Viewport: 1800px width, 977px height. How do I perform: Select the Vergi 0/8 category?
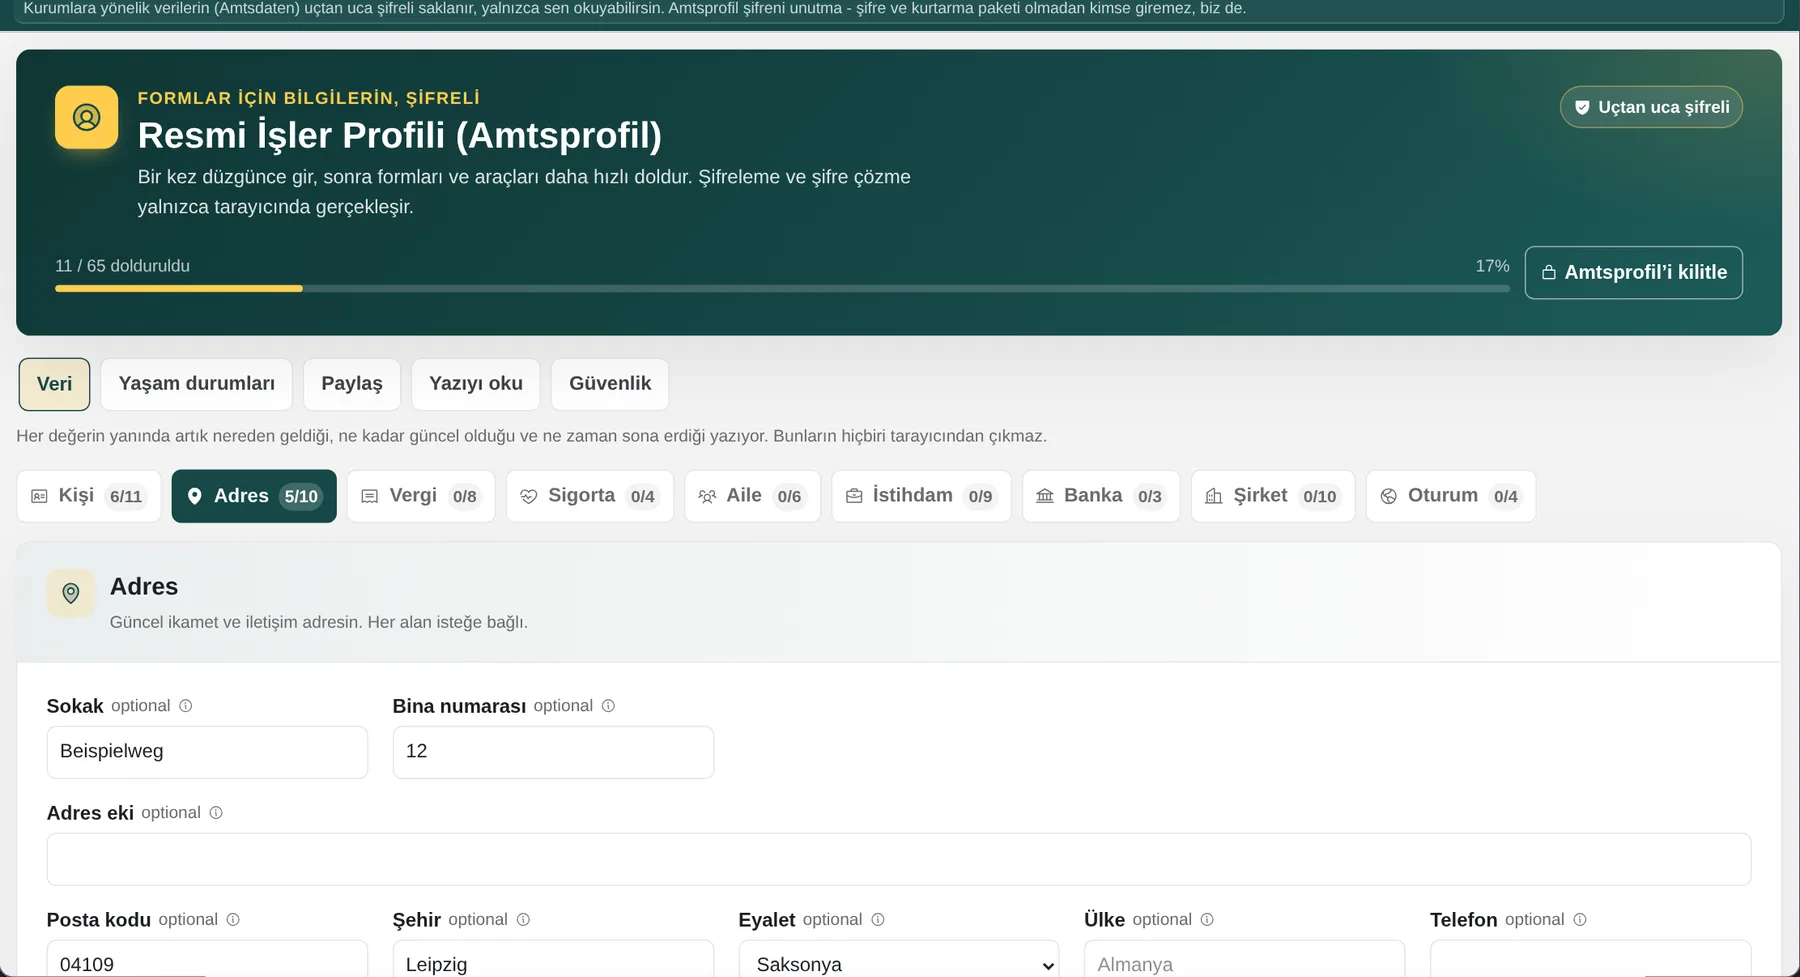[x=421, y=496]
